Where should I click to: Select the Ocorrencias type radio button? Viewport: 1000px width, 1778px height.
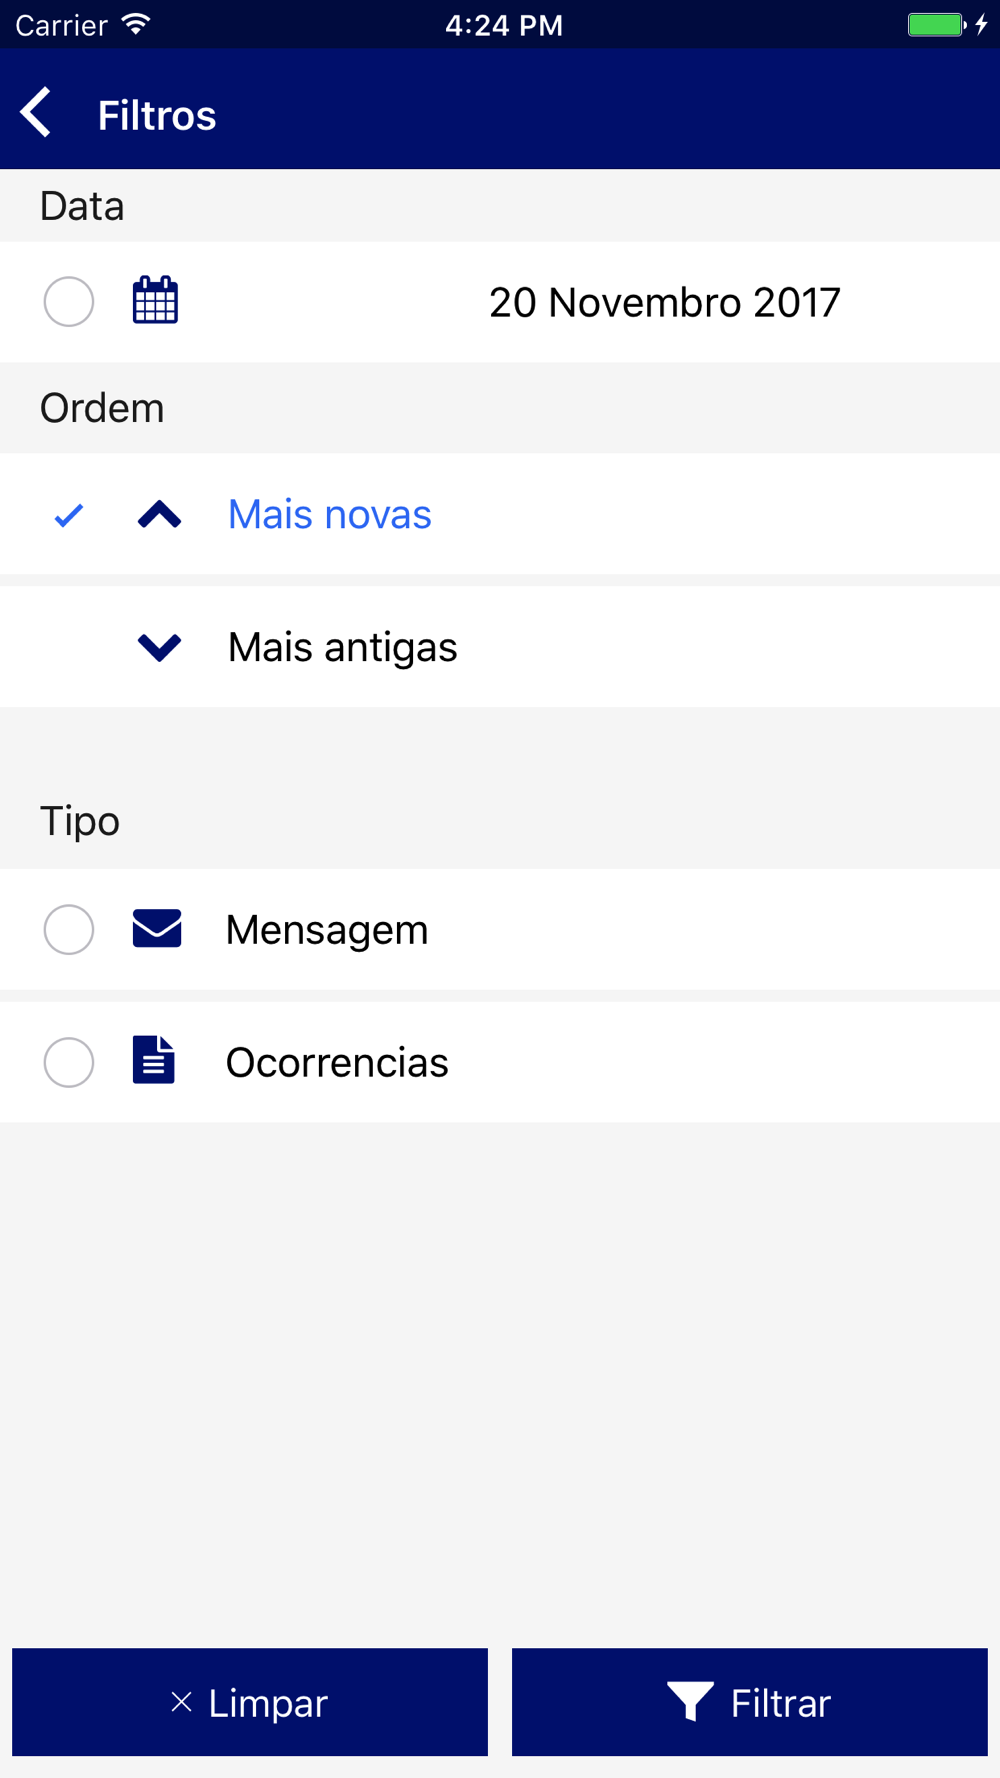click(69, 1061)
